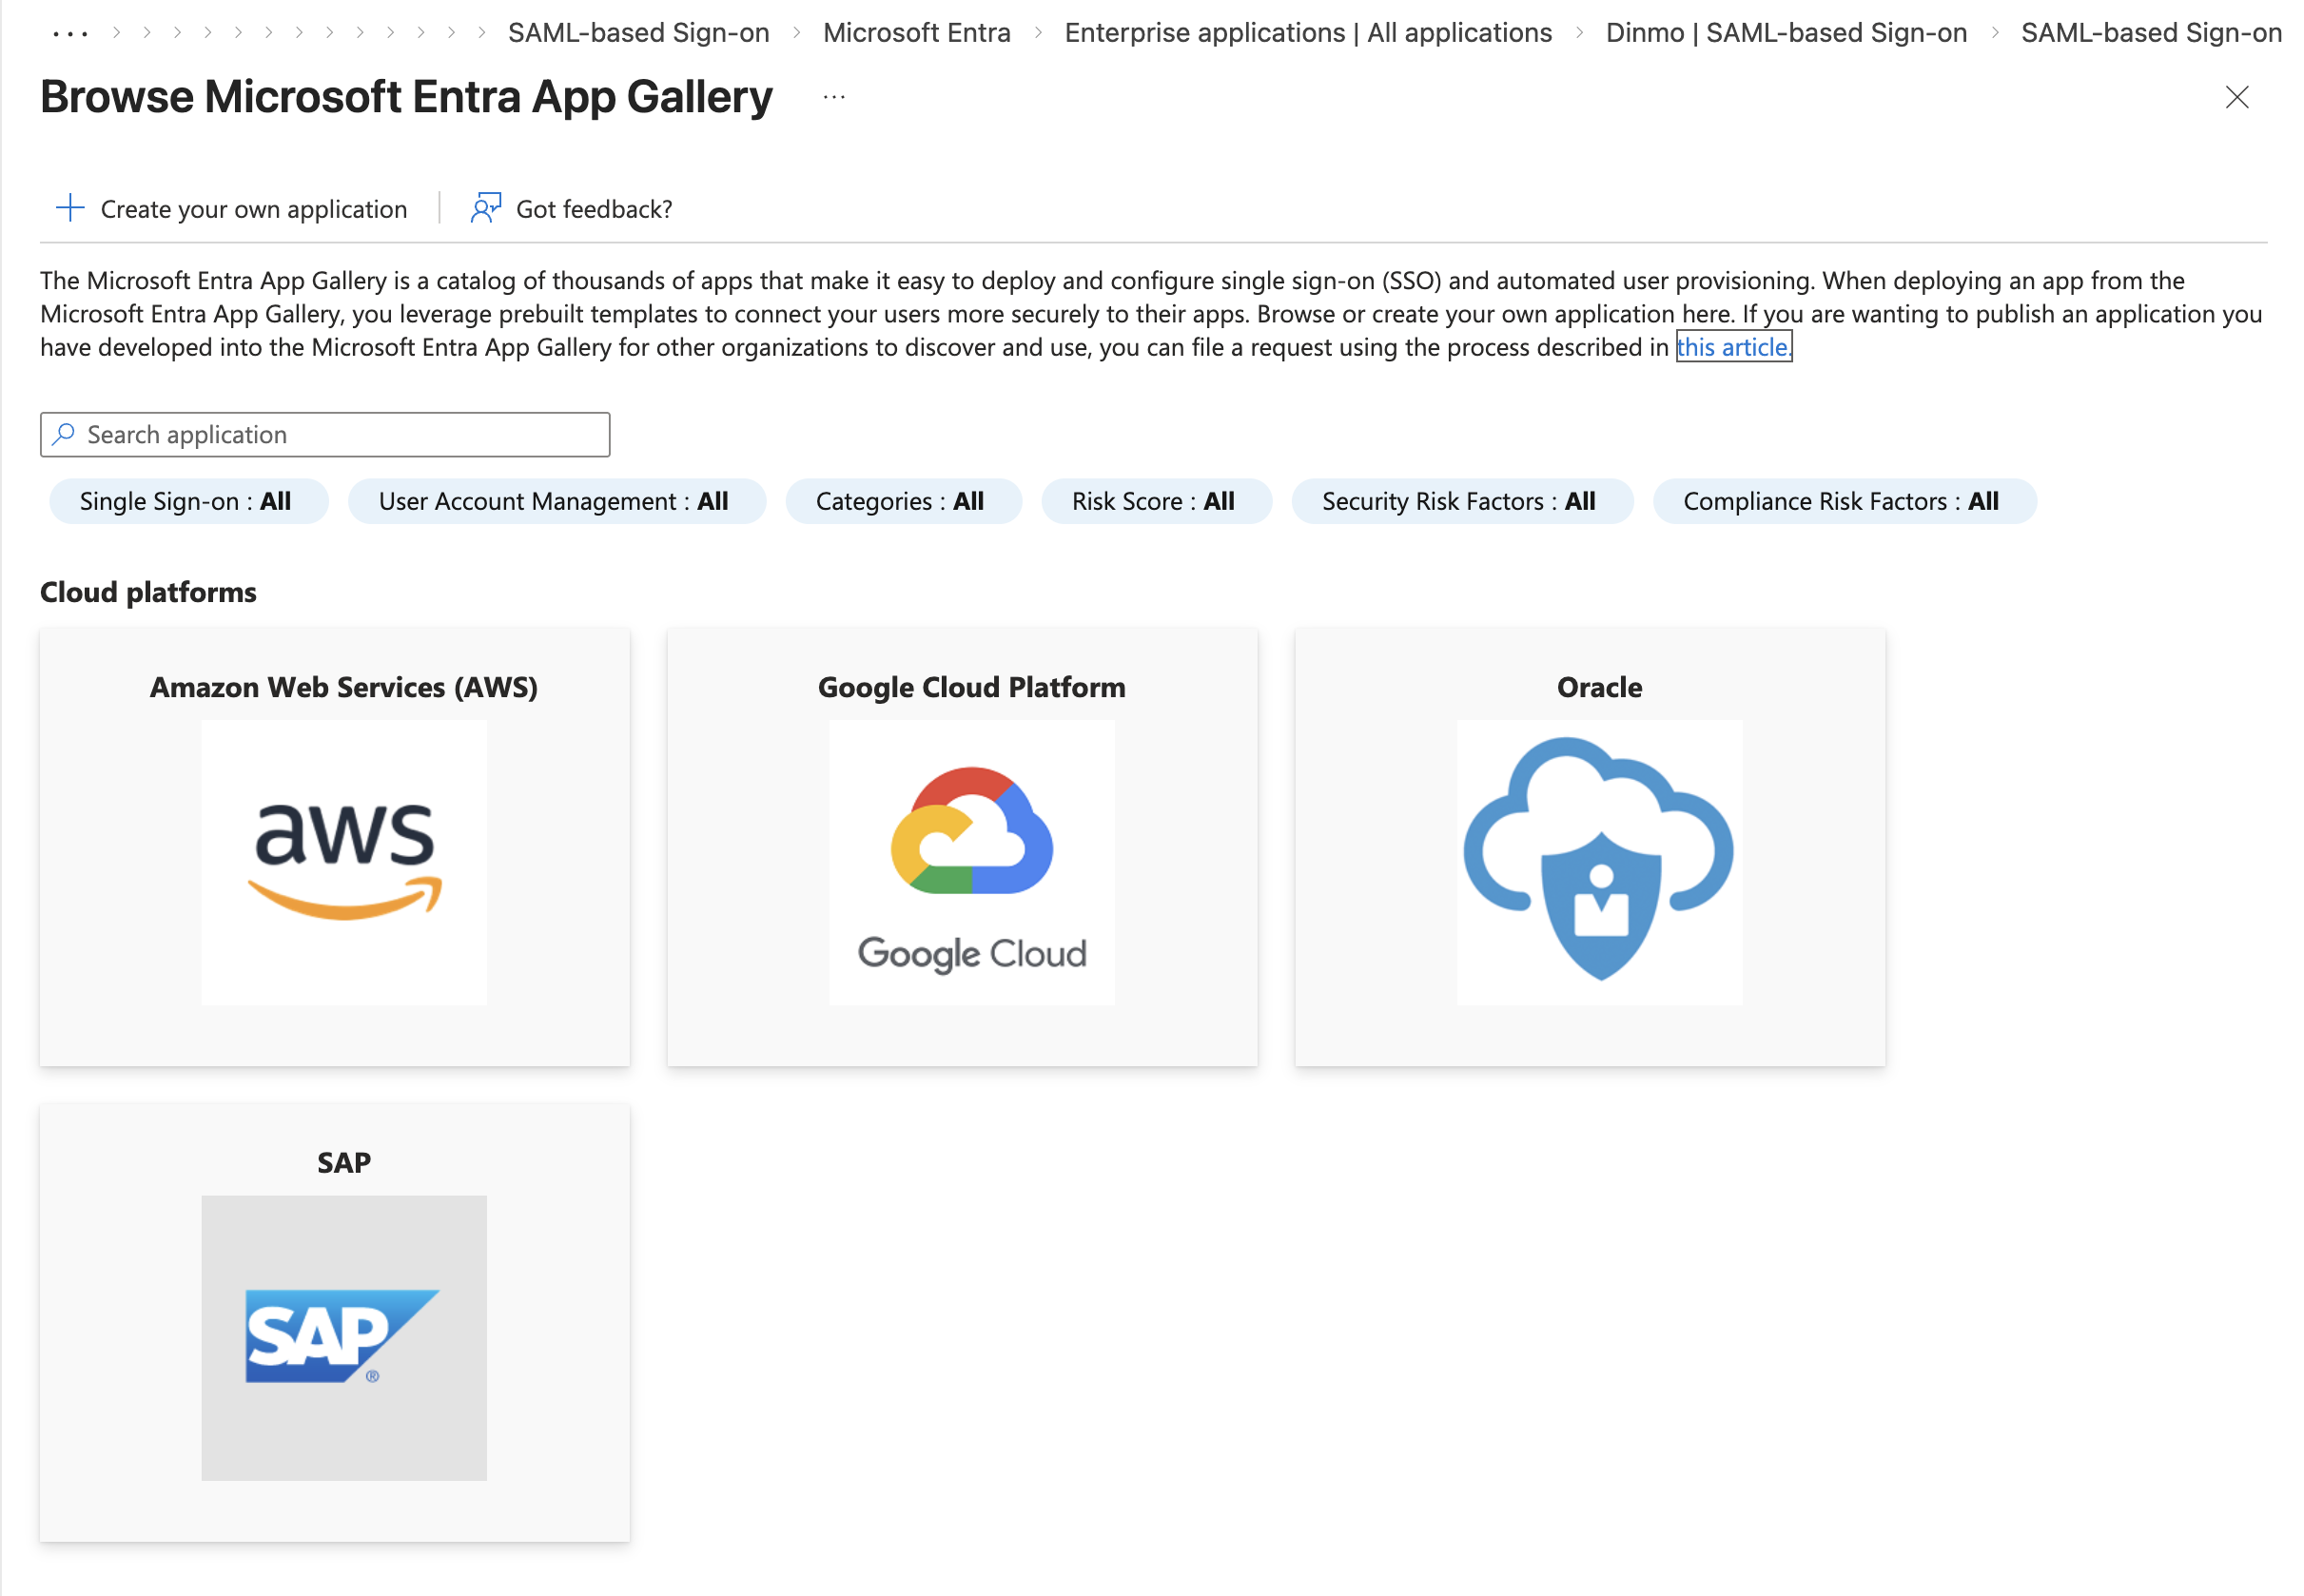Open the ellipsis menu beside page title
The image size is (2304, 1596).
click(834, 97)
